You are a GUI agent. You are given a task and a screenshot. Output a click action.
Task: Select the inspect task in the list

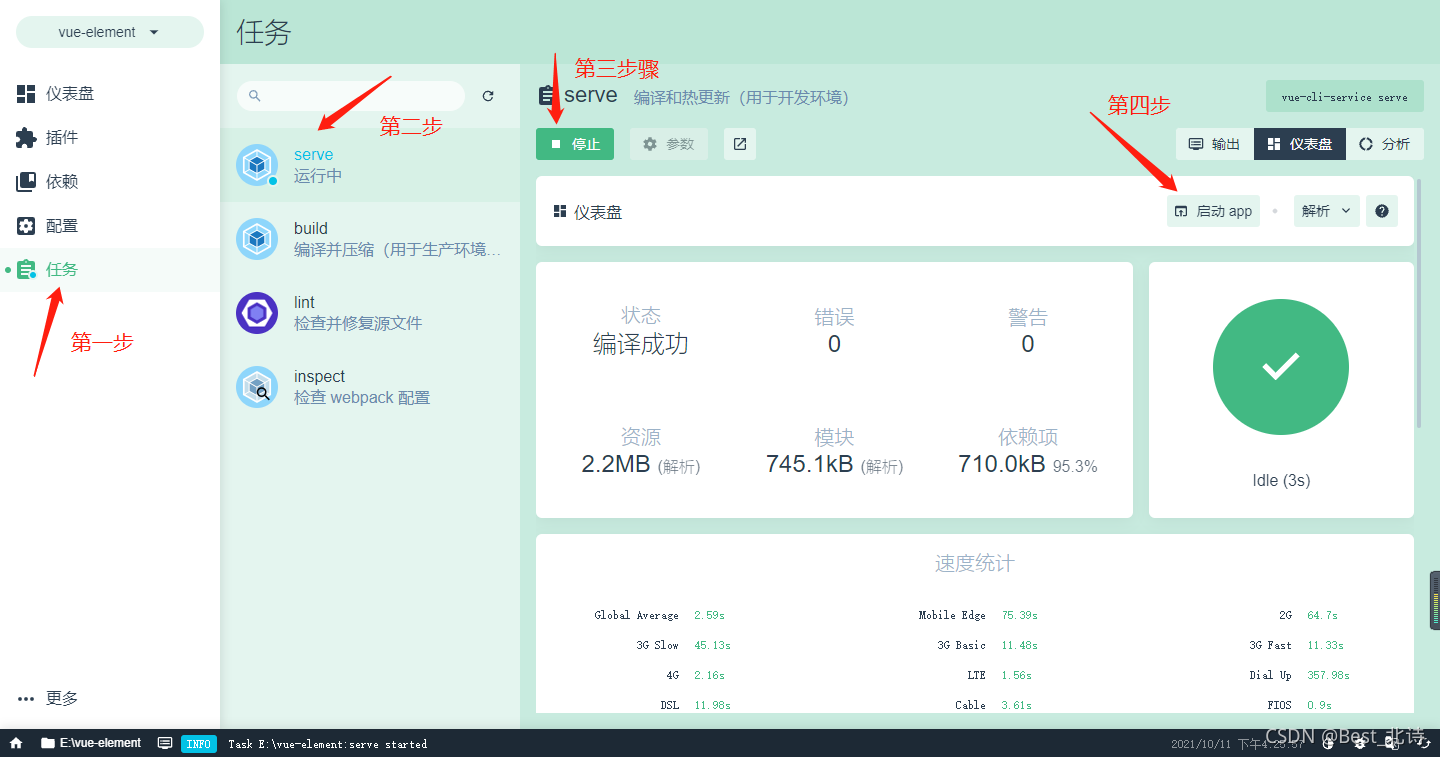(x=370, y=387)
